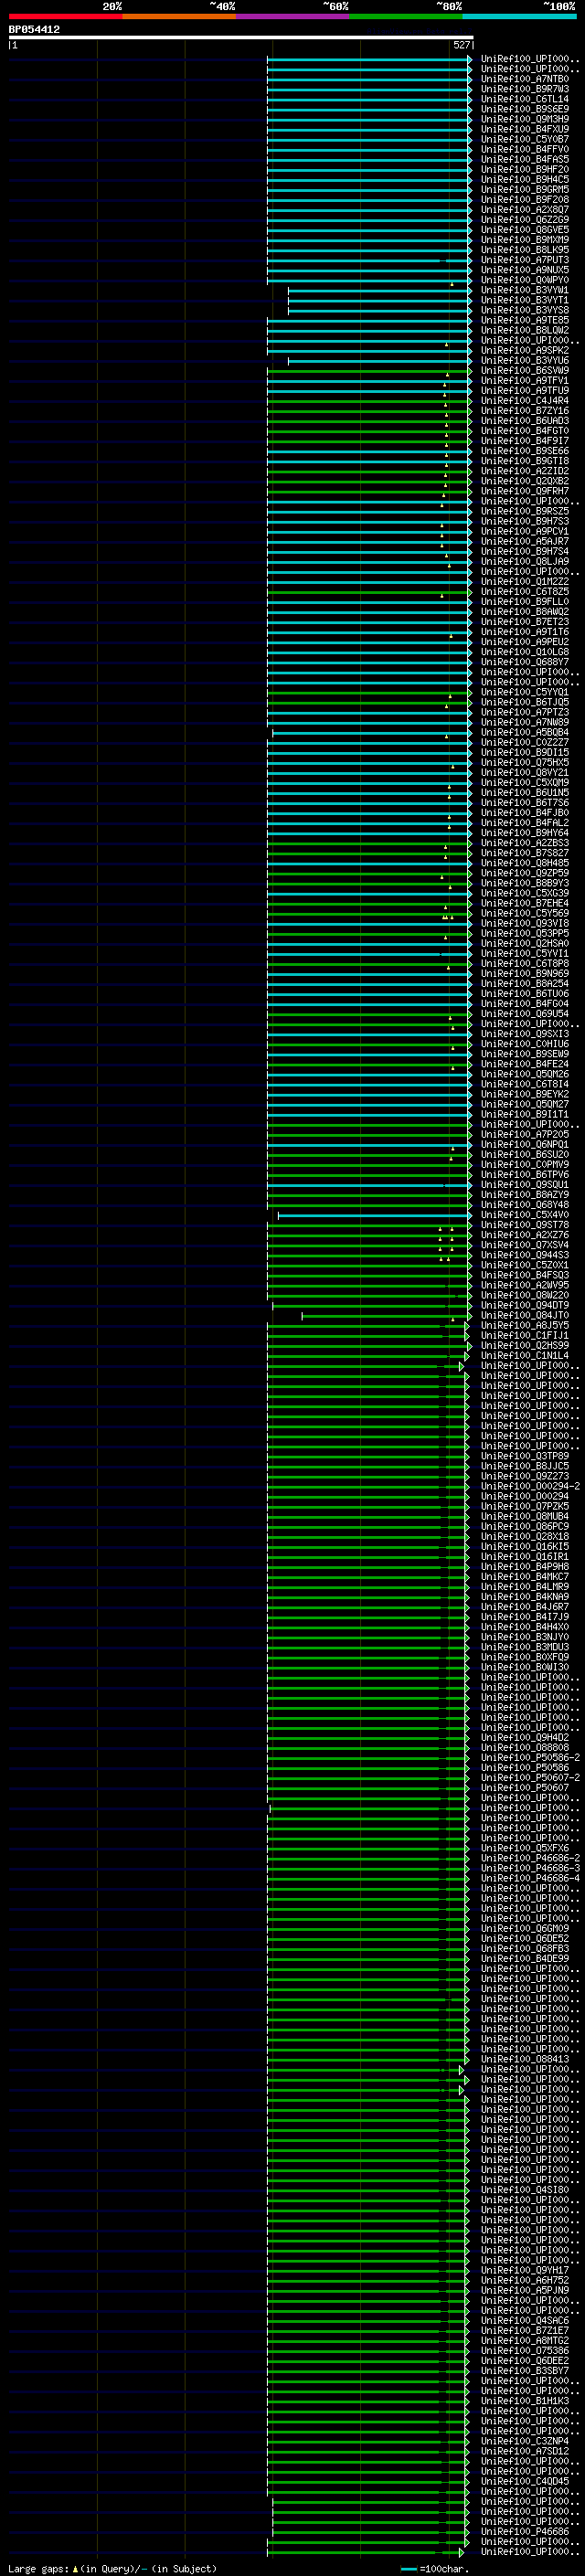The height and width of the screenshot is (2576, 585).
Task: Click label UniRef100_B3VYU6
Action: pyautogui.click(x=525, y=360)
